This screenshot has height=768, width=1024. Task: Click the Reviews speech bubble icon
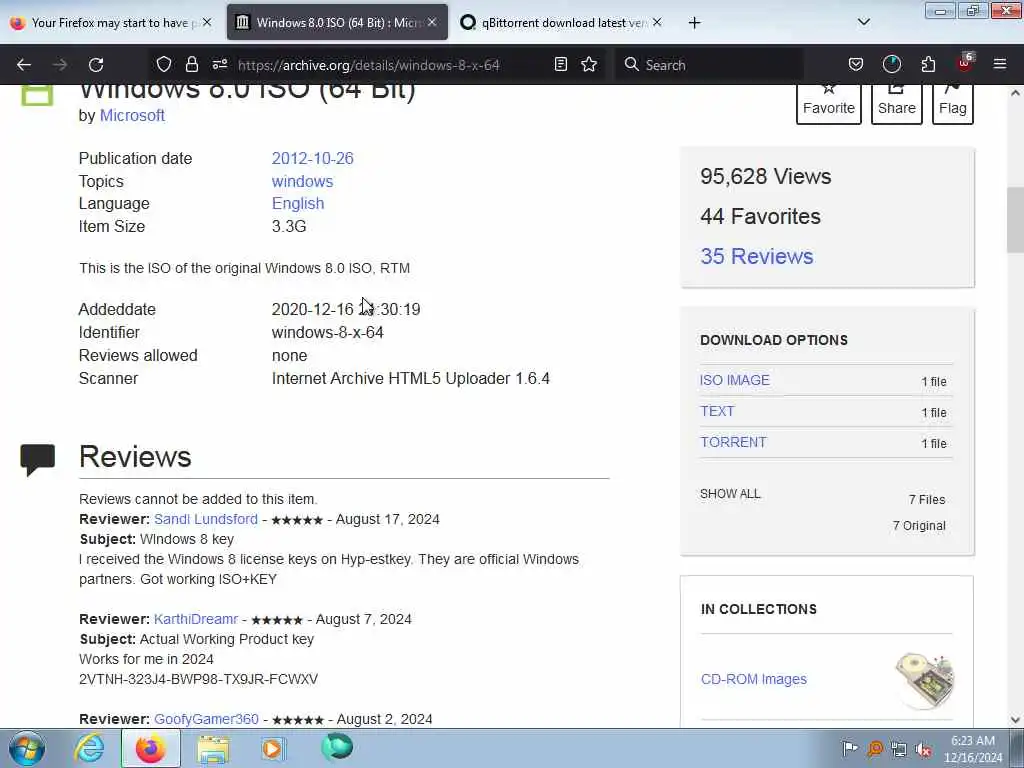37,460
